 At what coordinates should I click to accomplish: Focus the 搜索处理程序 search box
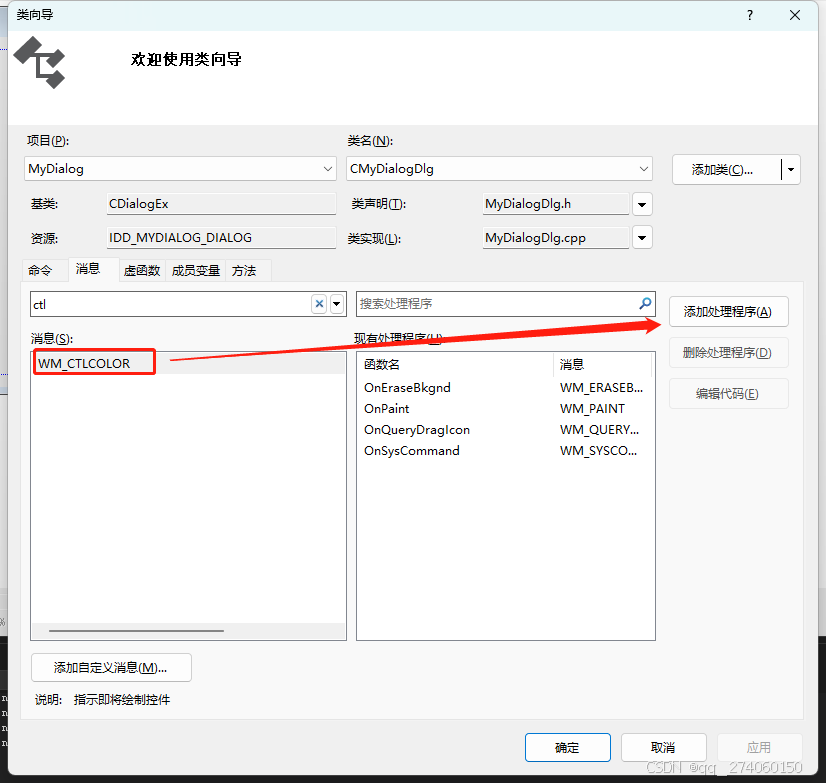497,304
